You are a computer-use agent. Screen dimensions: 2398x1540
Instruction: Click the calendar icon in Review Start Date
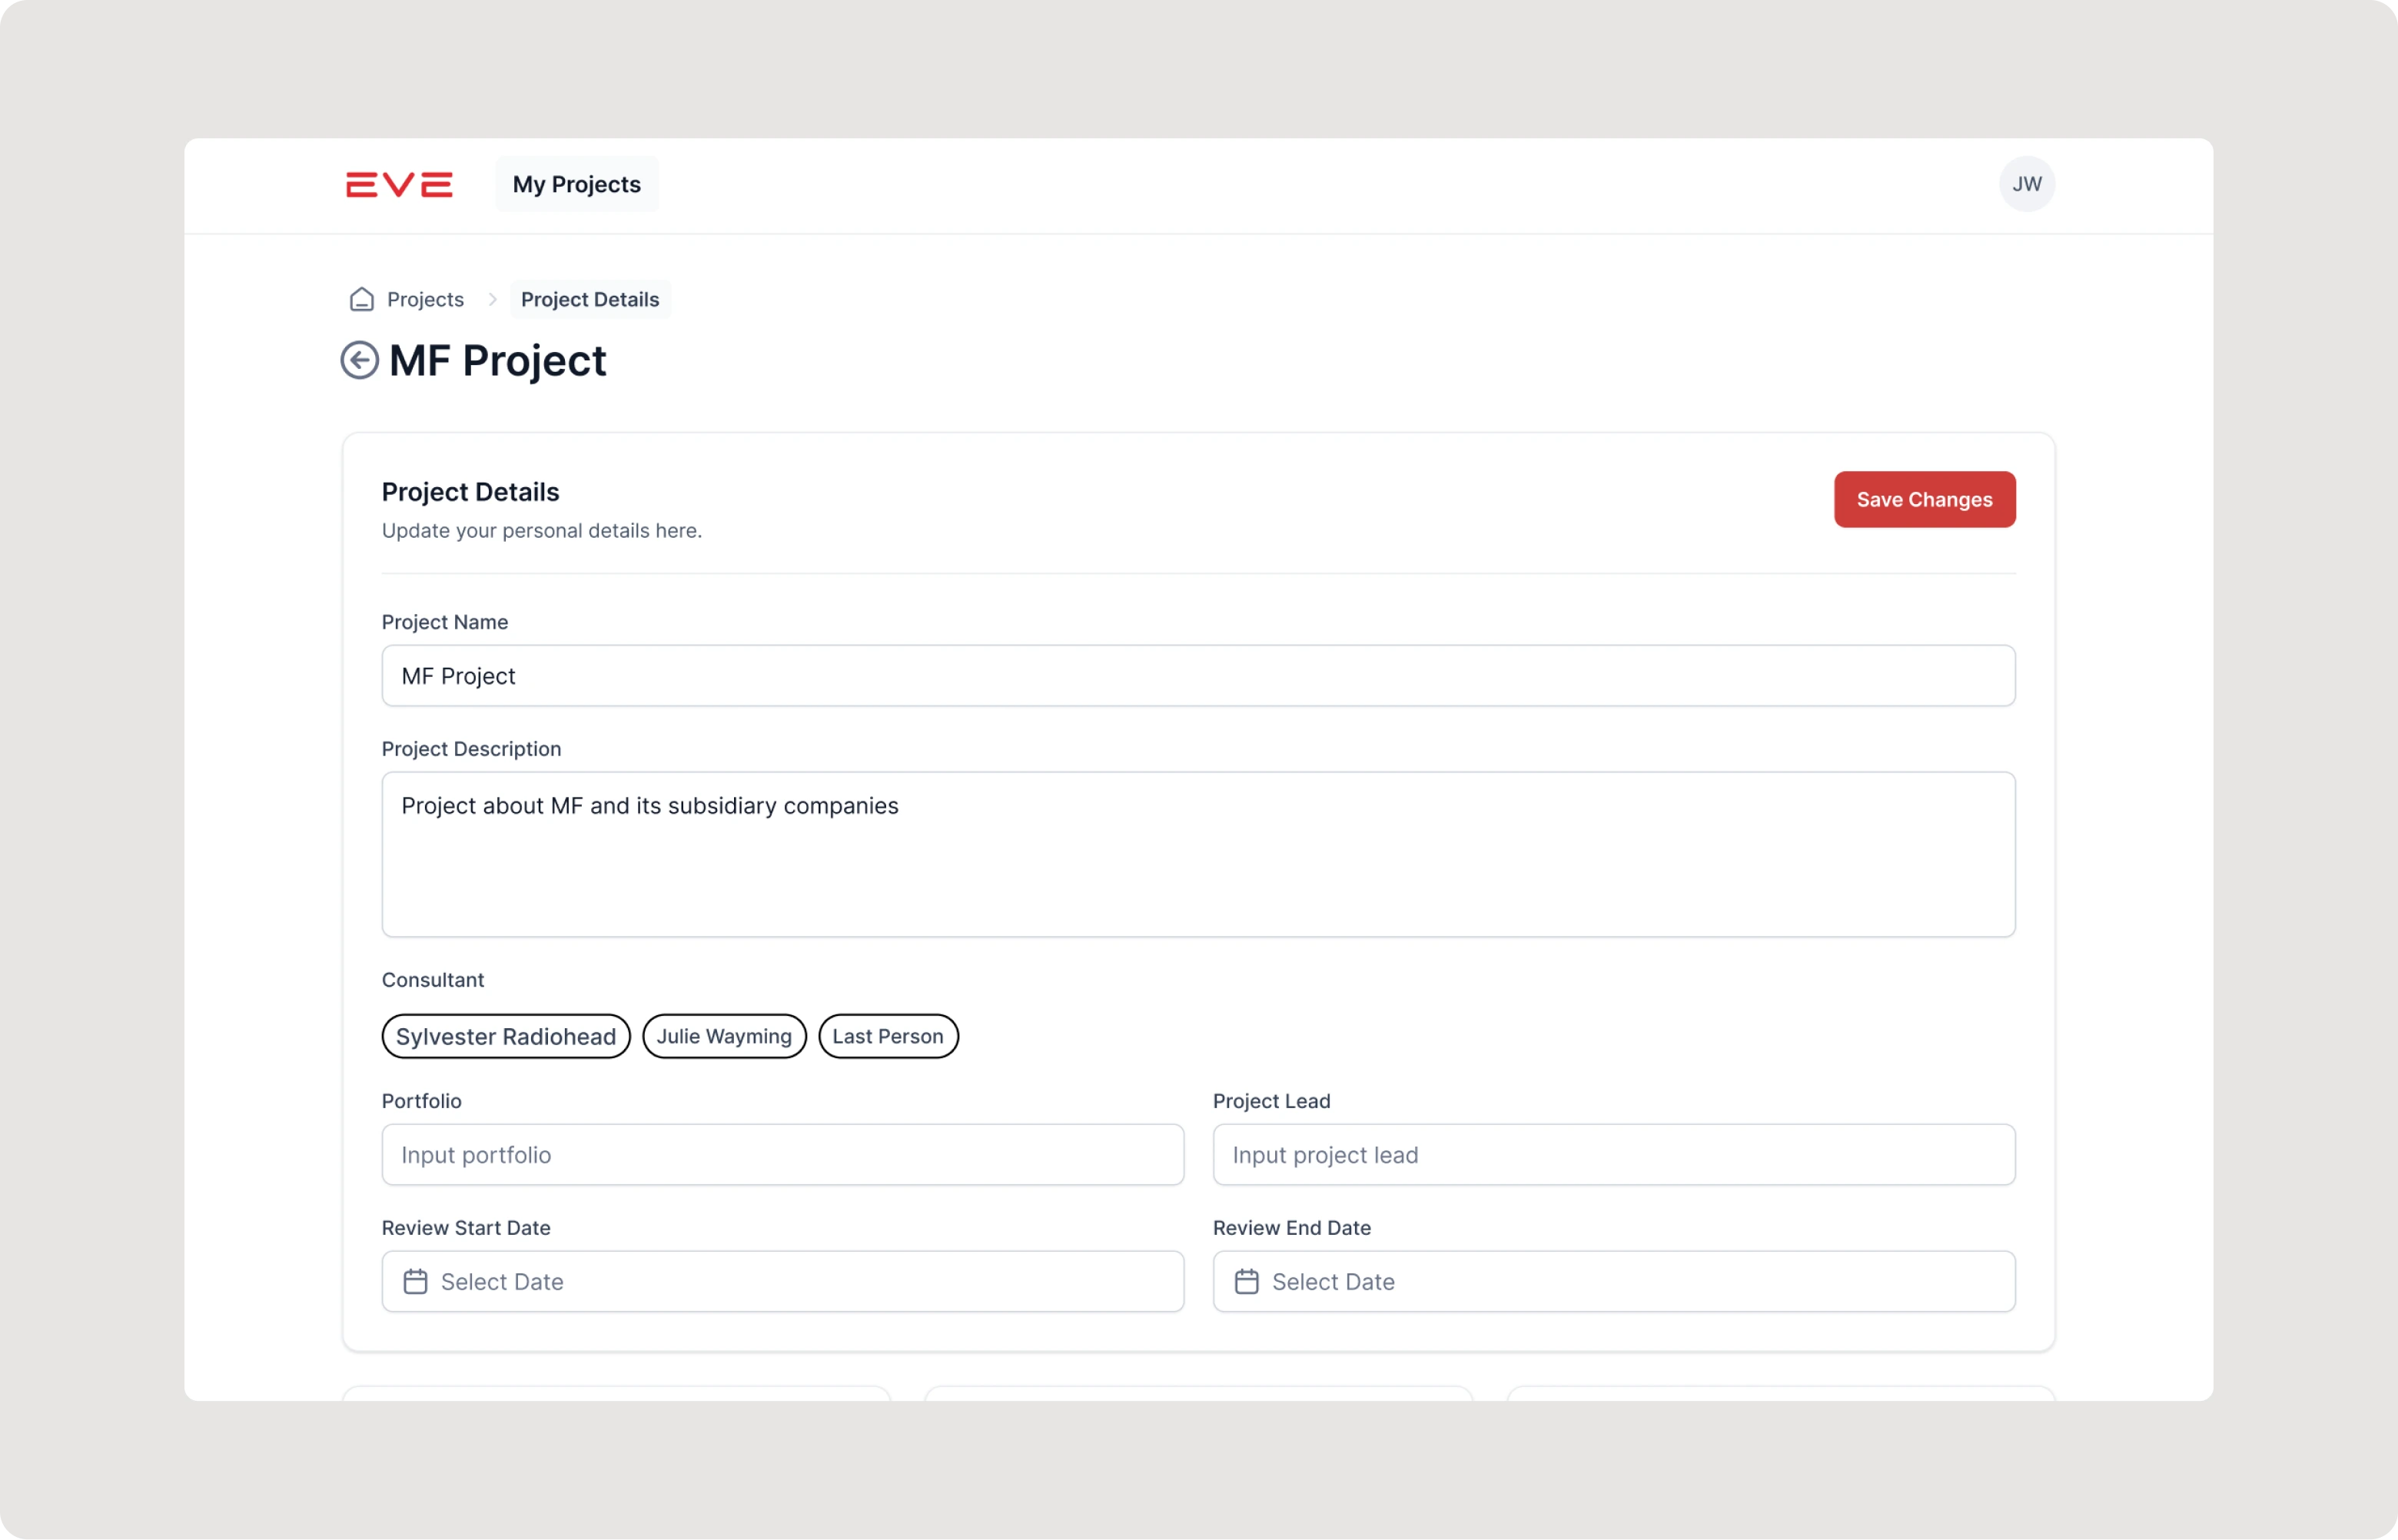click(x=415, y=1281)
